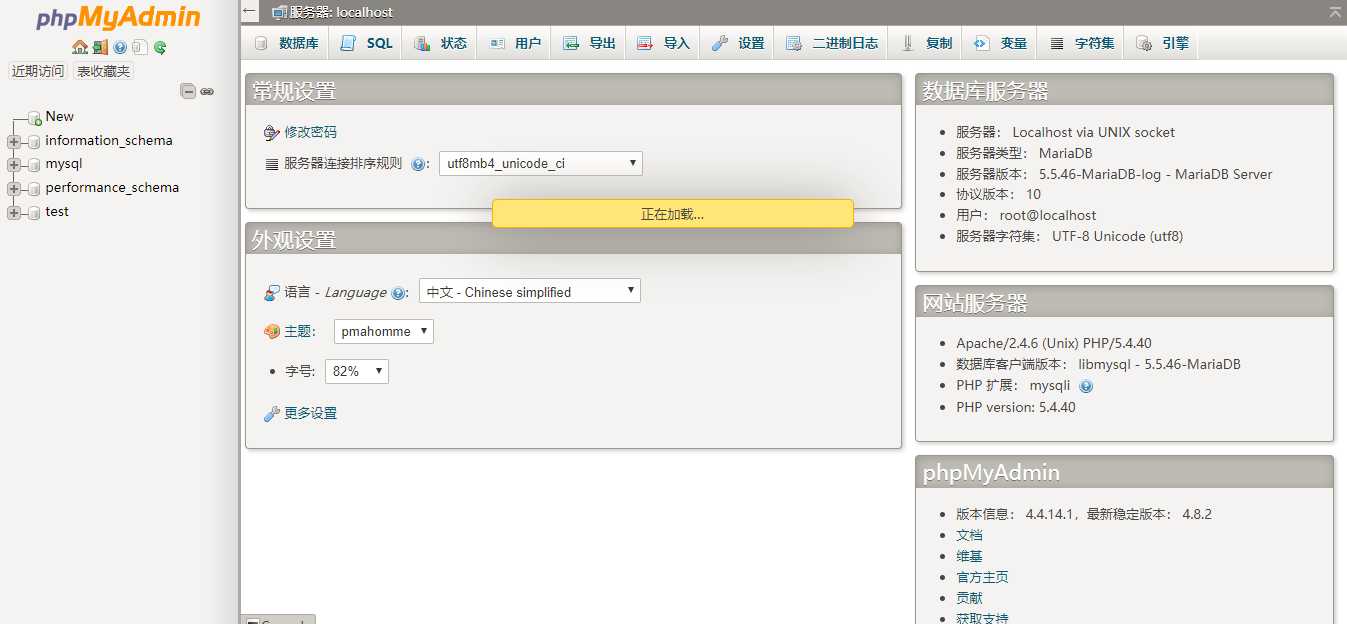Click the copy-pages documentation icon in sidebar
This screenshot has height=624, width=1347.
pyautogui.click(x=140, y=47)
